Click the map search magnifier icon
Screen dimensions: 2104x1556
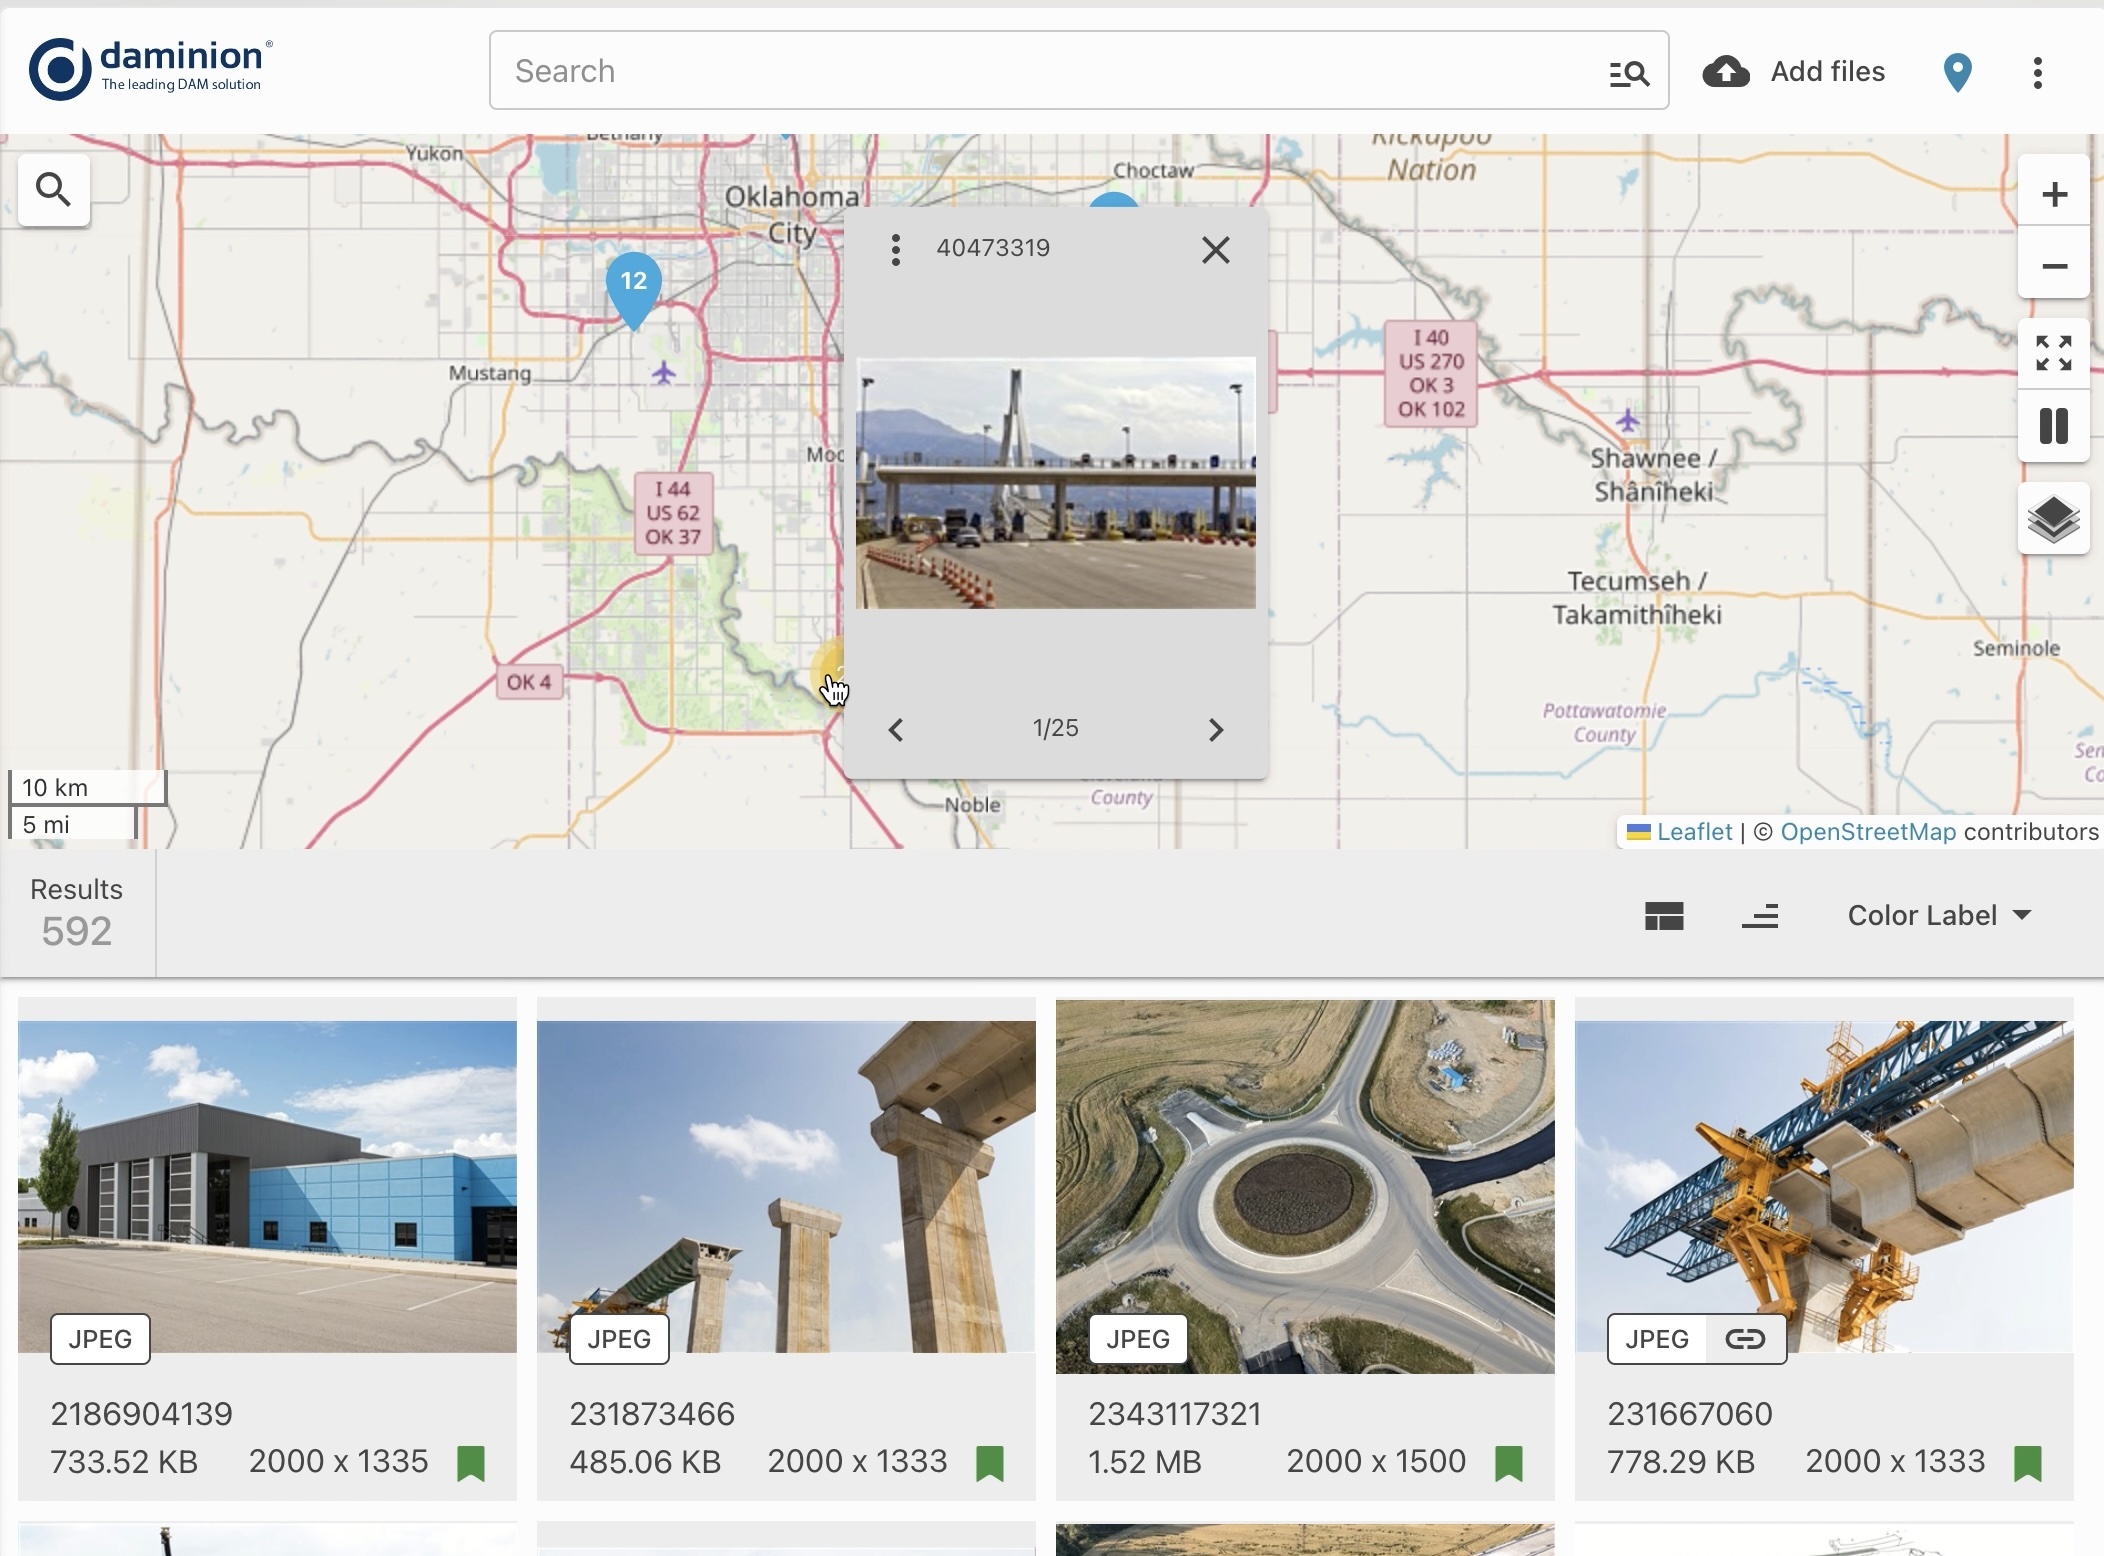[54, 189]
